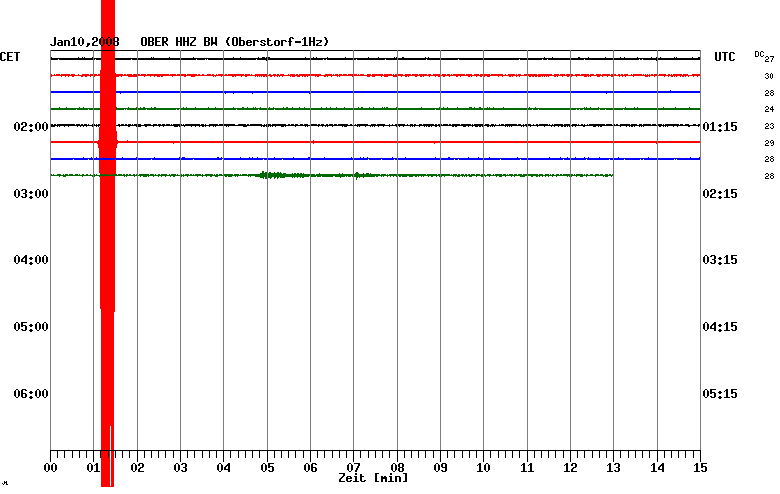Viewport: 780px width, 494px height.
Task: Select the 03:00 CET time label
Action: point(31,194)
